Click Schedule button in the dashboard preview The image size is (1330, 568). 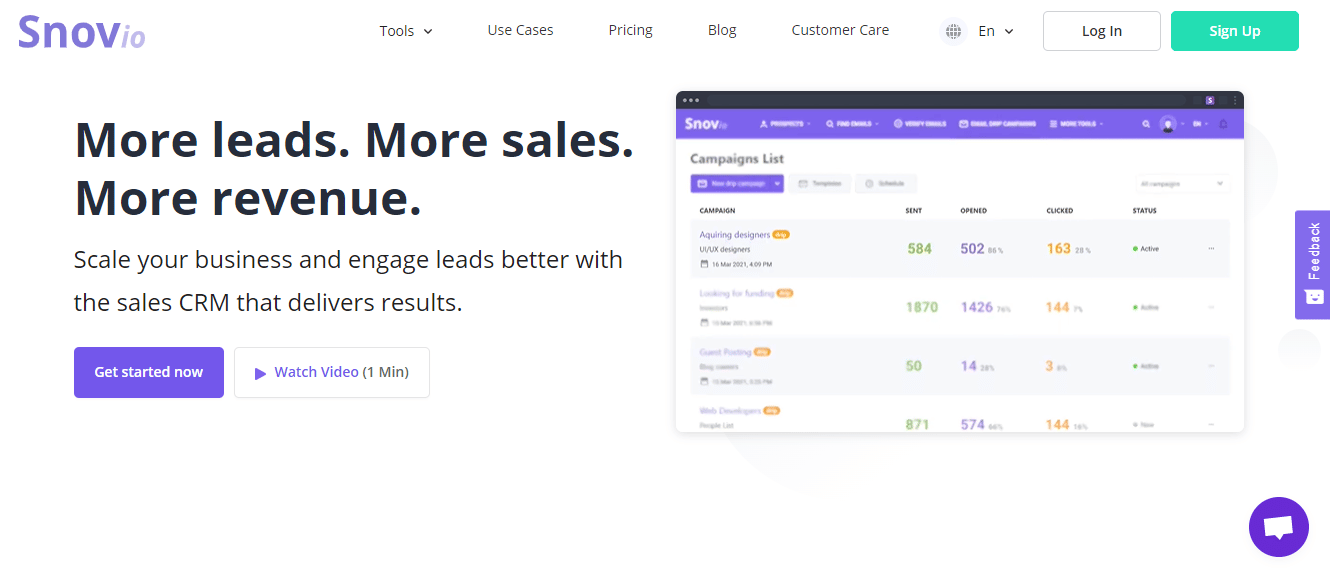tap(886, 184)
